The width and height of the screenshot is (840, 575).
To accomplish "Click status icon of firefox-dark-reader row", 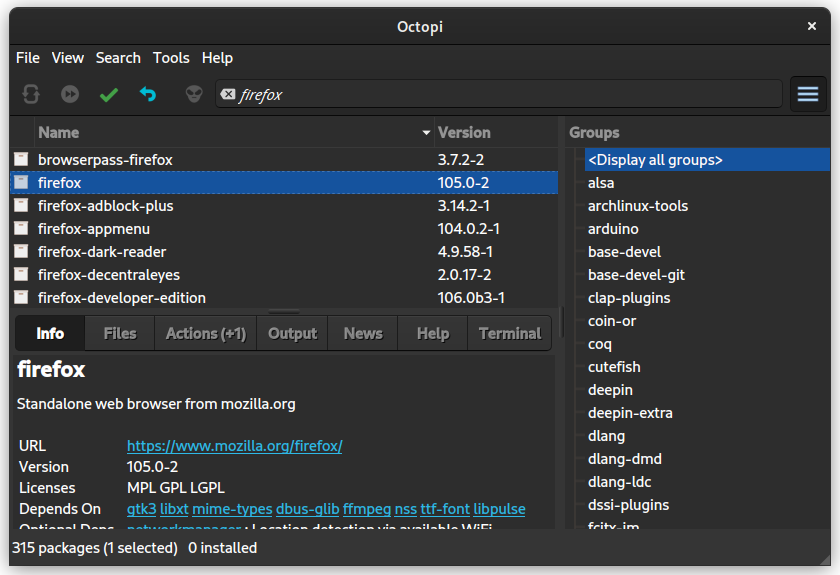I will 21,252.
